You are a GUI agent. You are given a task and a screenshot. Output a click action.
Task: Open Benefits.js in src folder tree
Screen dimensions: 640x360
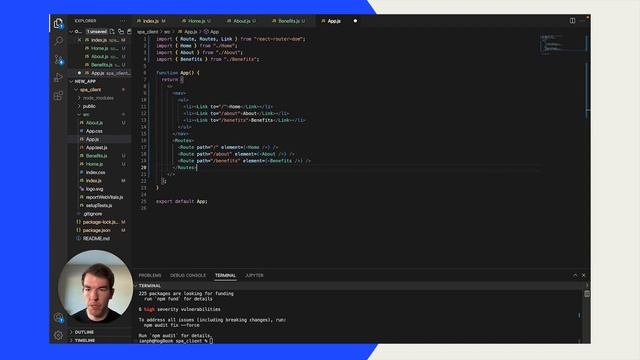(x=96, y=156)
